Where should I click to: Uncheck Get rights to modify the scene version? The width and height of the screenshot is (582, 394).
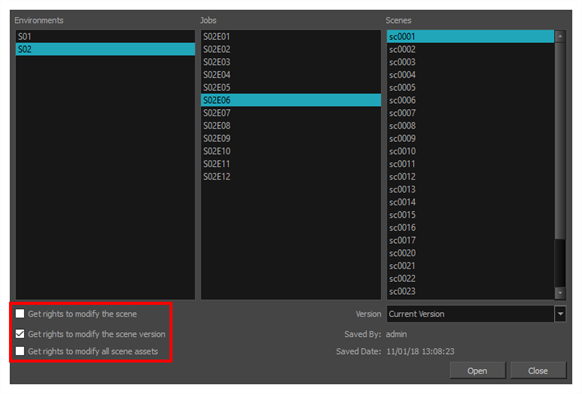[20, 334]
